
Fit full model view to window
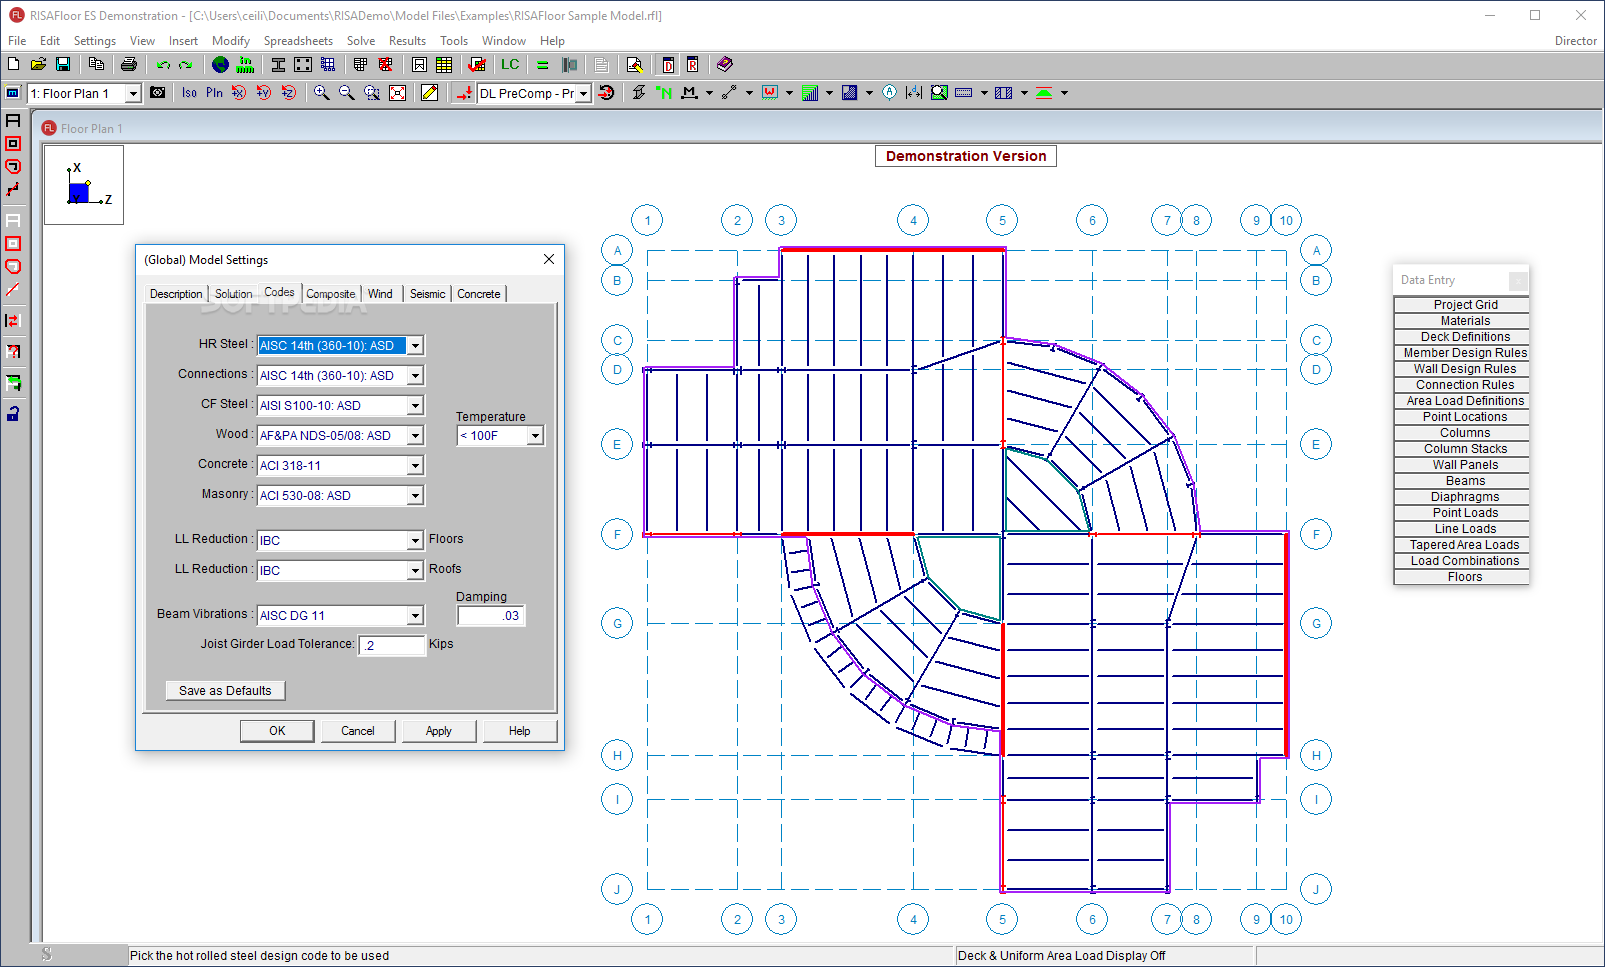pos(397,92)
